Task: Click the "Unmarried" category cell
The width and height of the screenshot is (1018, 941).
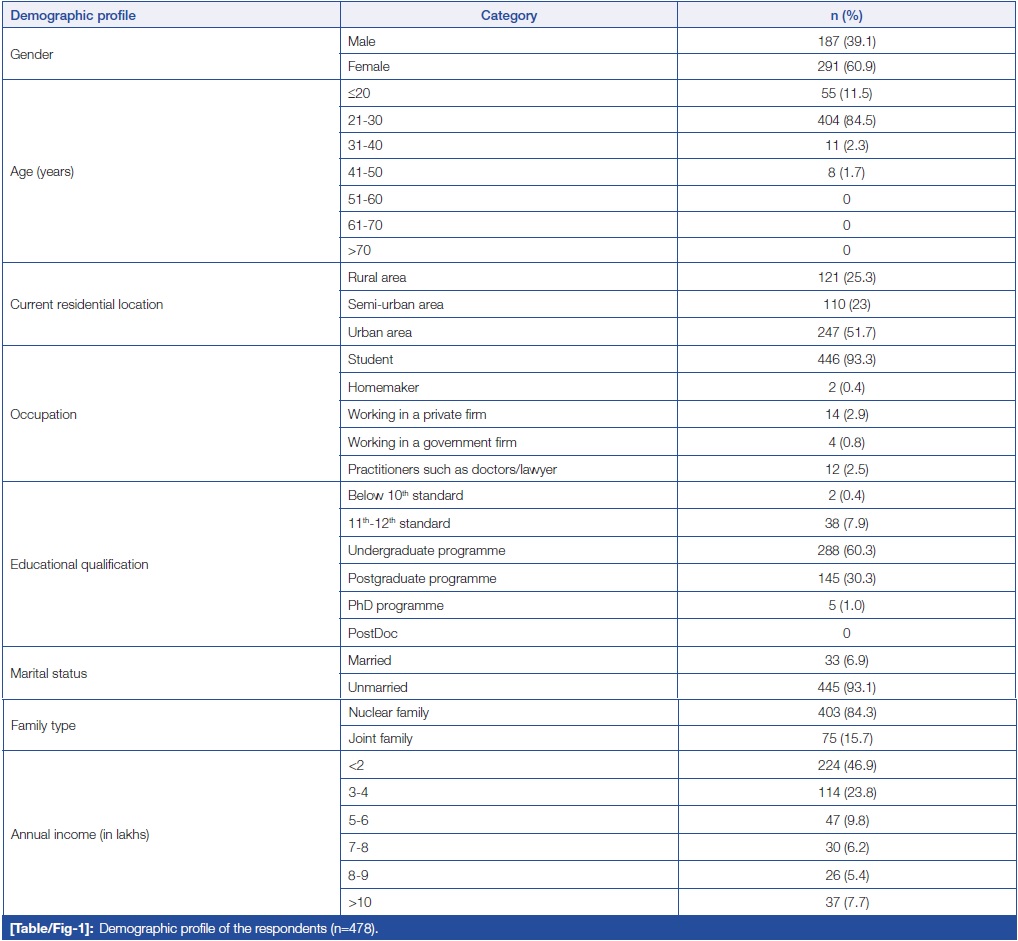Action: click(376, 688)
